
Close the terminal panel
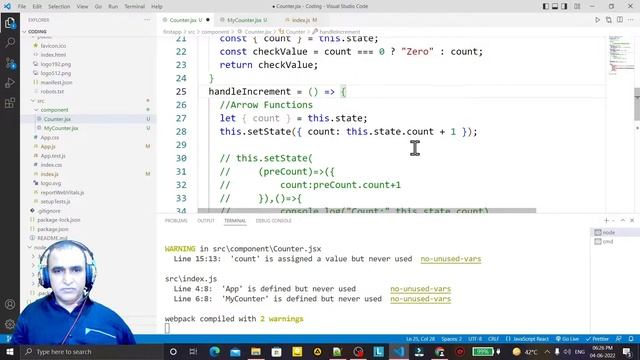(632, 220)
